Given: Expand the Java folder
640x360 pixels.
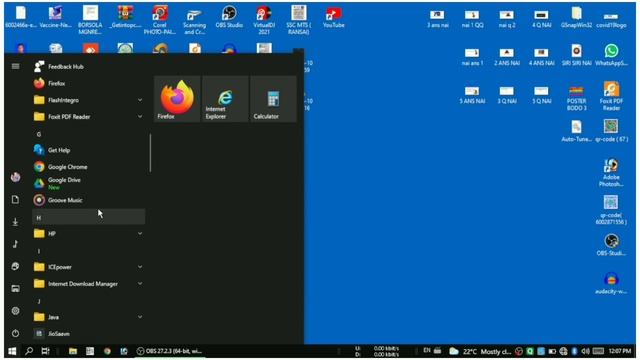Looking at the screenshot, I should click(x=89, y=317).
